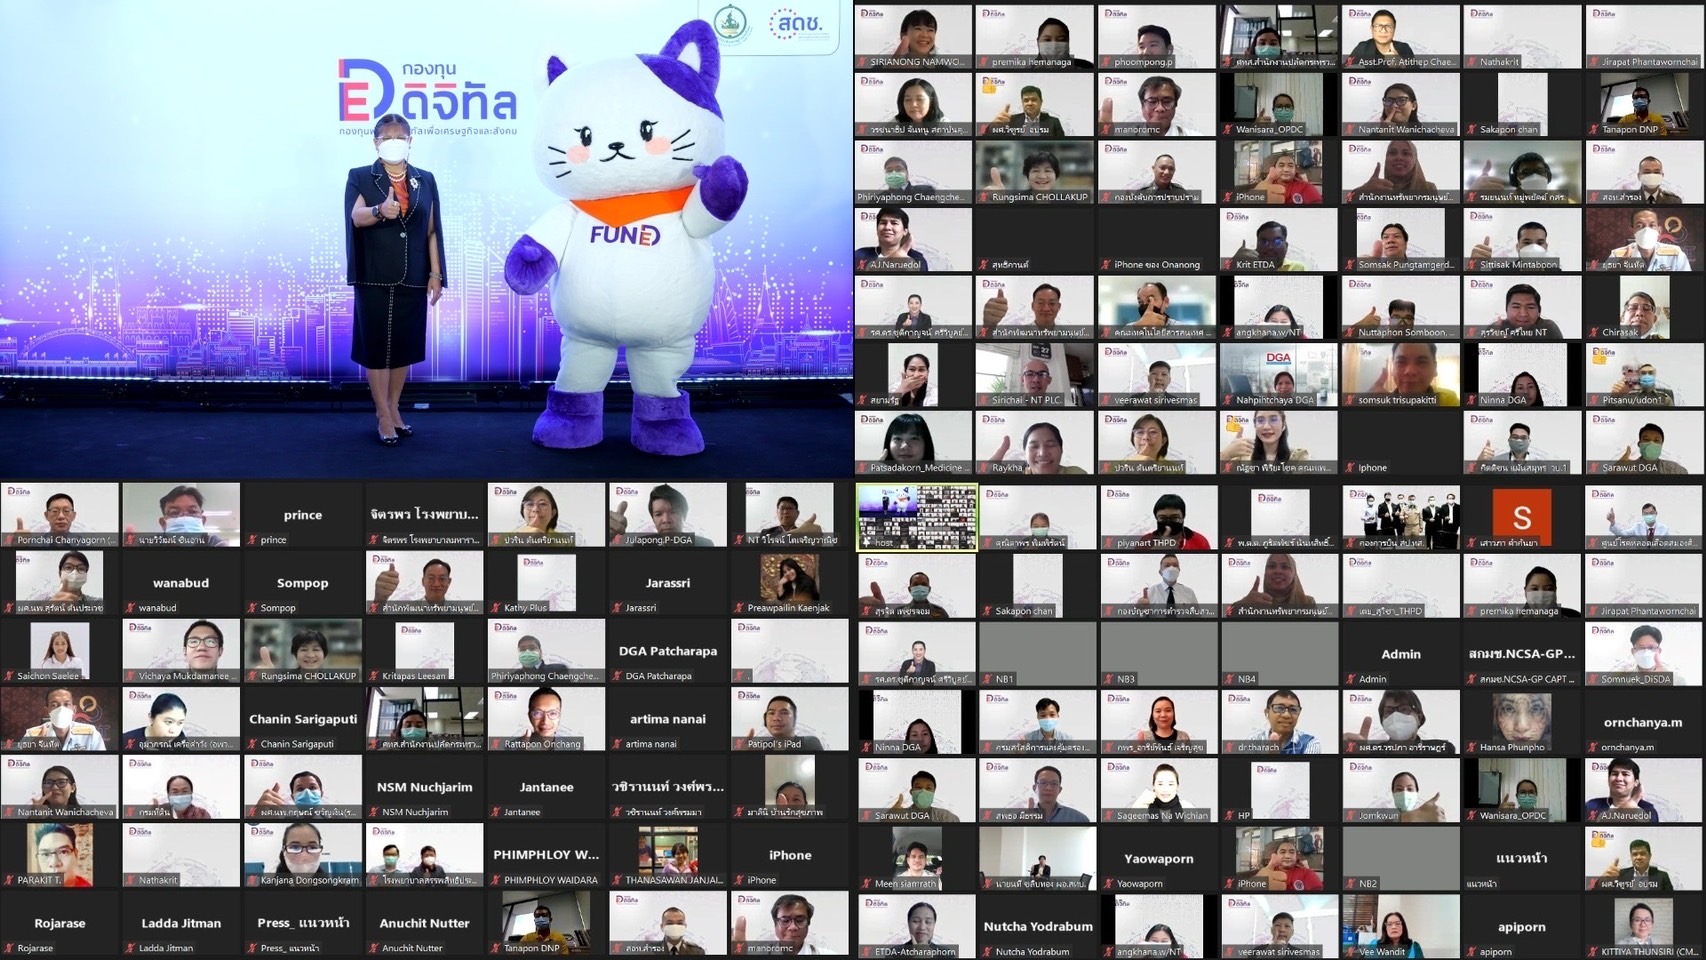The height and width of the screenshot is (960, 1706).
Task: Click the 'ornchanya.m' tile
Action: 1644,721
